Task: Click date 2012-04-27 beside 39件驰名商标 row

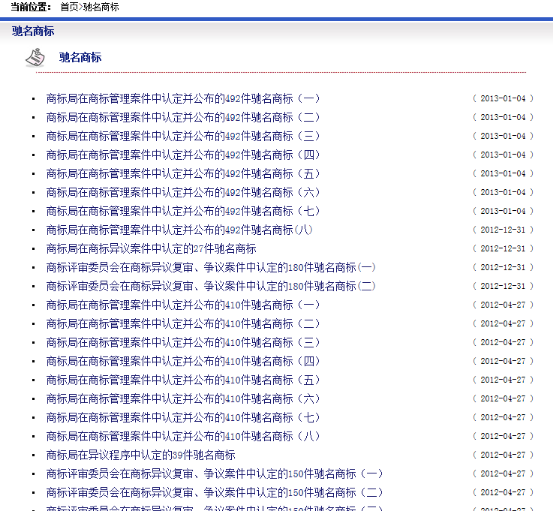Action: pos(503,455)
